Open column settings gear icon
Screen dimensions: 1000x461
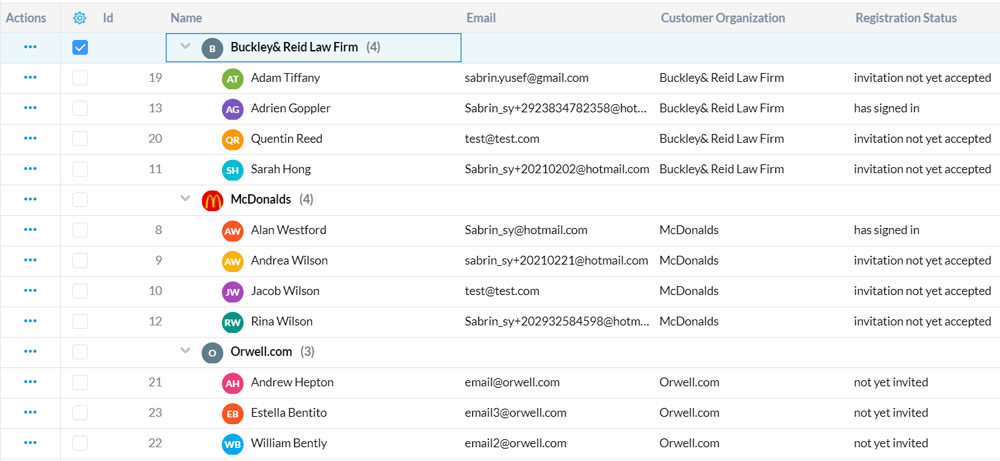[80, 18]
